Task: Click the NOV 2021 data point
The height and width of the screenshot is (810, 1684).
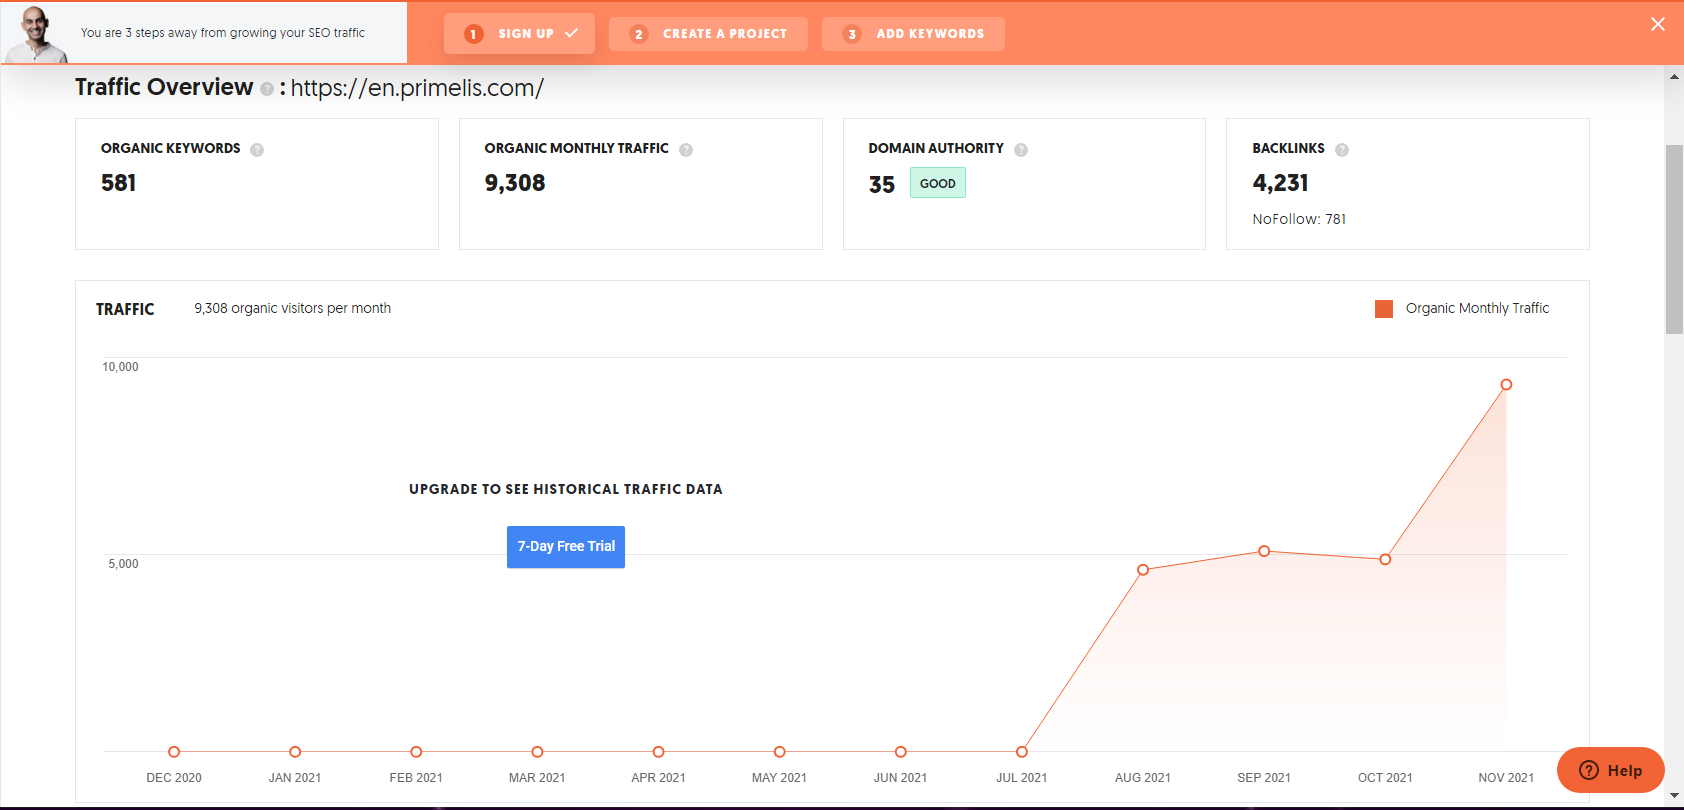Action: pyautogui.click(x=1506, y=385)
